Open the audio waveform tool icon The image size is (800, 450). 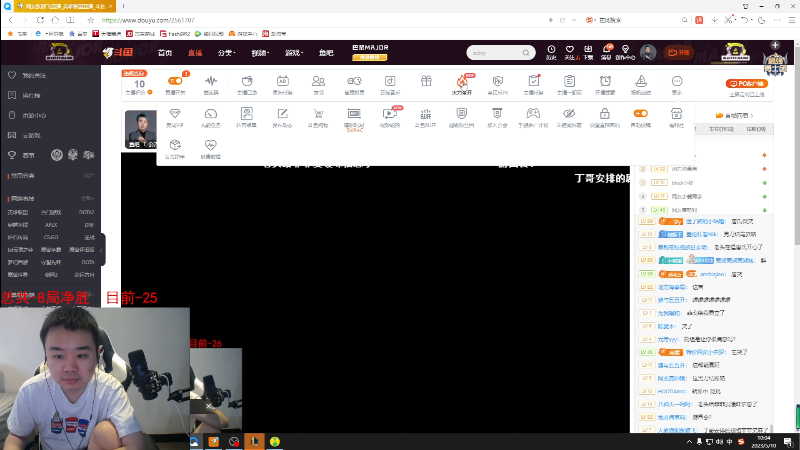click(211, 81)
